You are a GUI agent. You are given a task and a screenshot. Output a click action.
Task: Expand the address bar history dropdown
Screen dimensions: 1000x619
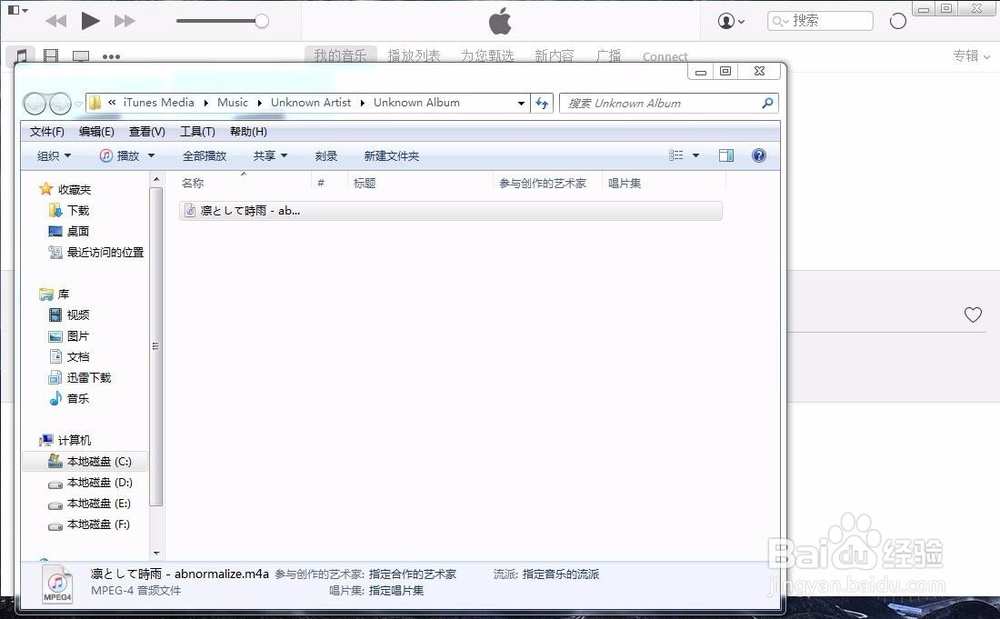point(521,103)
